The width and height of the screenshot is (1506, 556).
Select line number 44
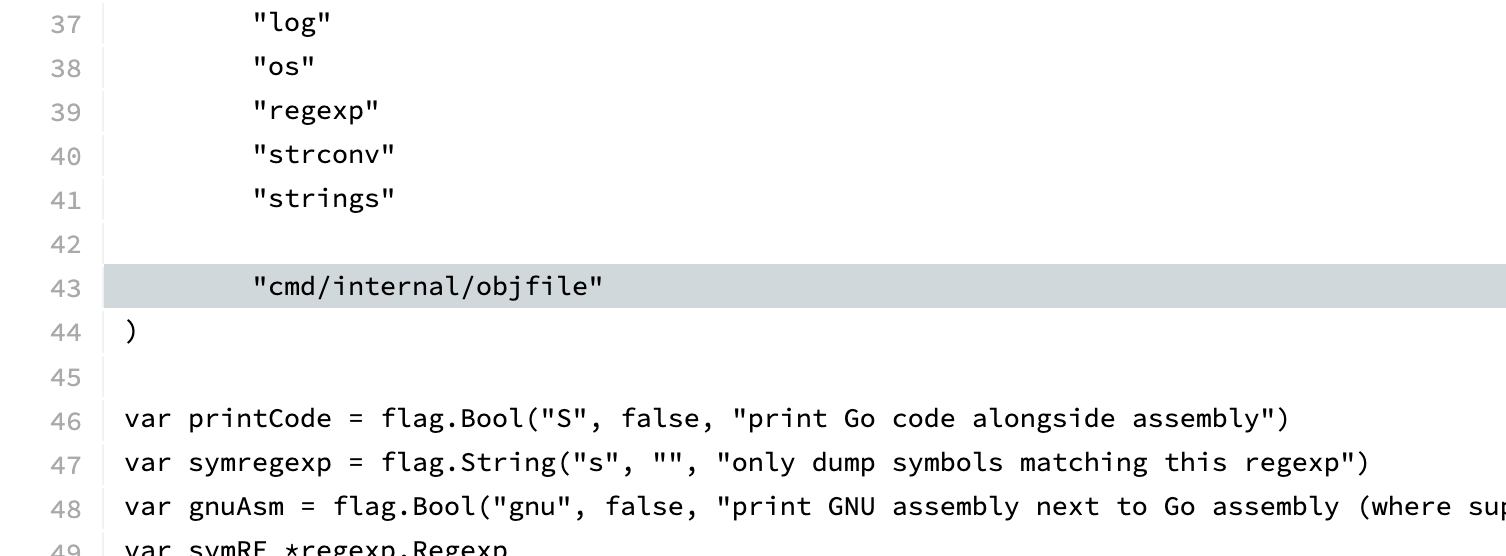point(66,332)
